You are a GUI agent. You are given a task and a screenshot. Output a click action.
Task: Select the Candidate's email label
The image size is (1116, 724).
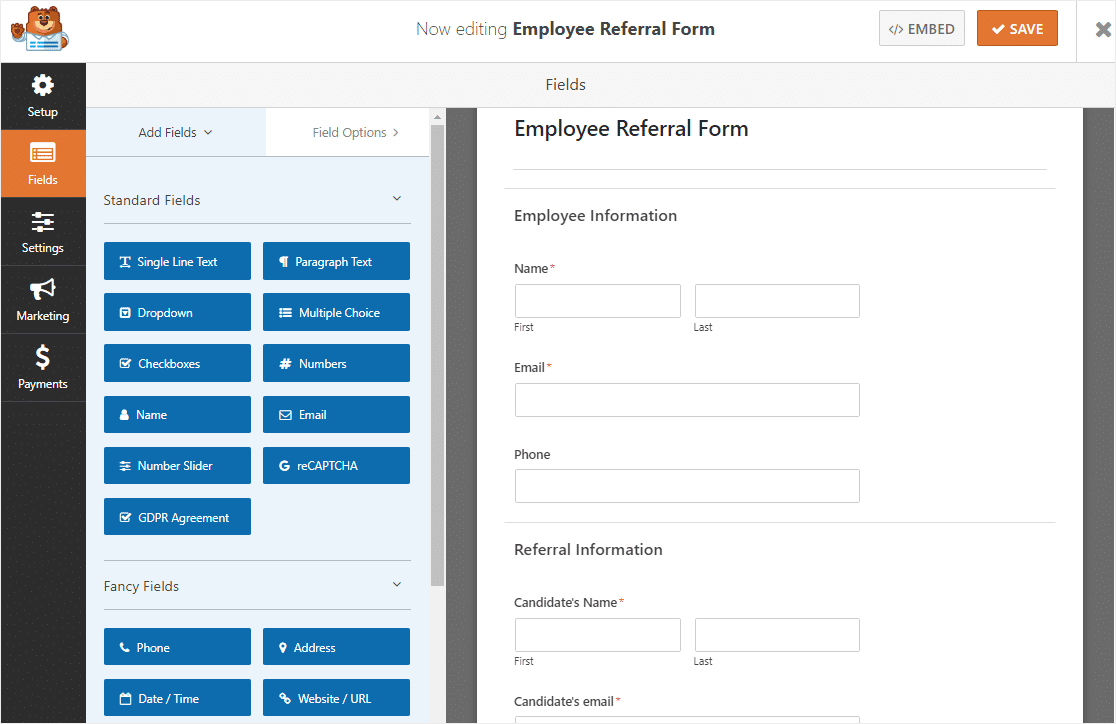(564, 701)
